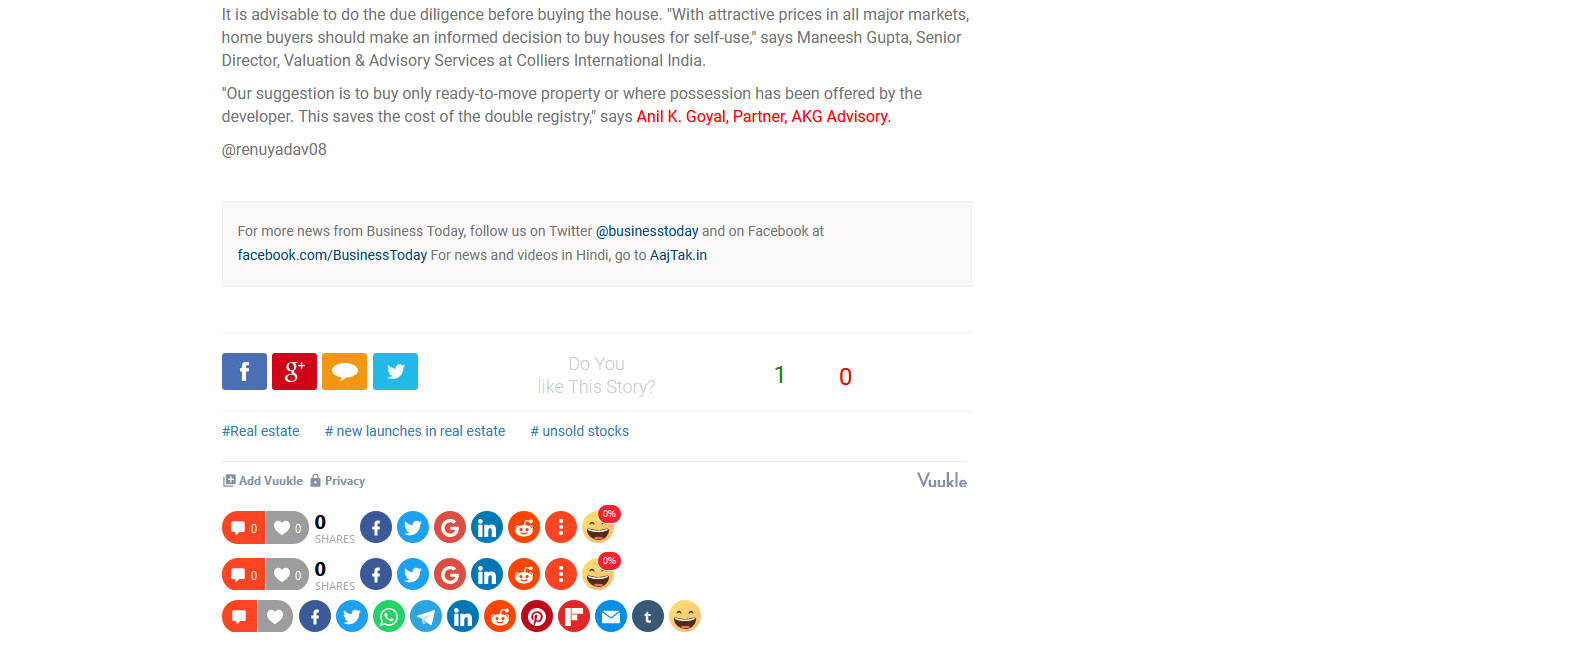1582x670 pixels.
Task: Share through the Flipboard icon
Action: pyautogui.click(x=574, y=616)
